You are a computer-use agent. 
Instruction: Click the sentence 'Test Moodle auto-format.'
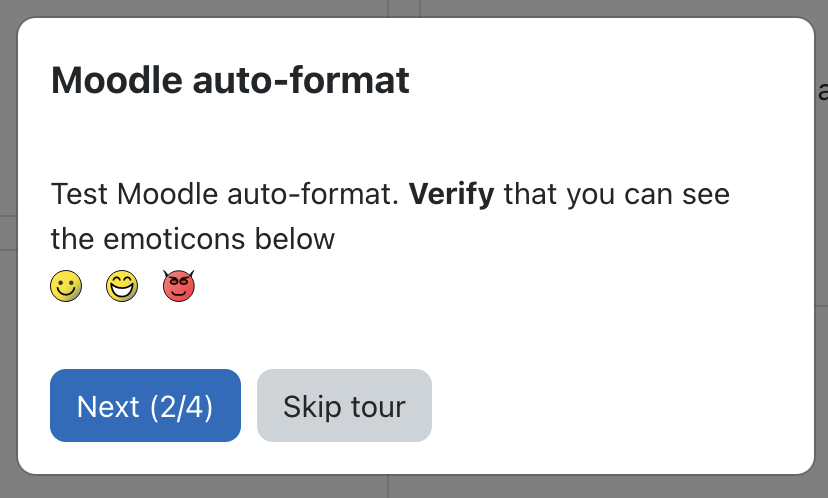click(225, 194)
